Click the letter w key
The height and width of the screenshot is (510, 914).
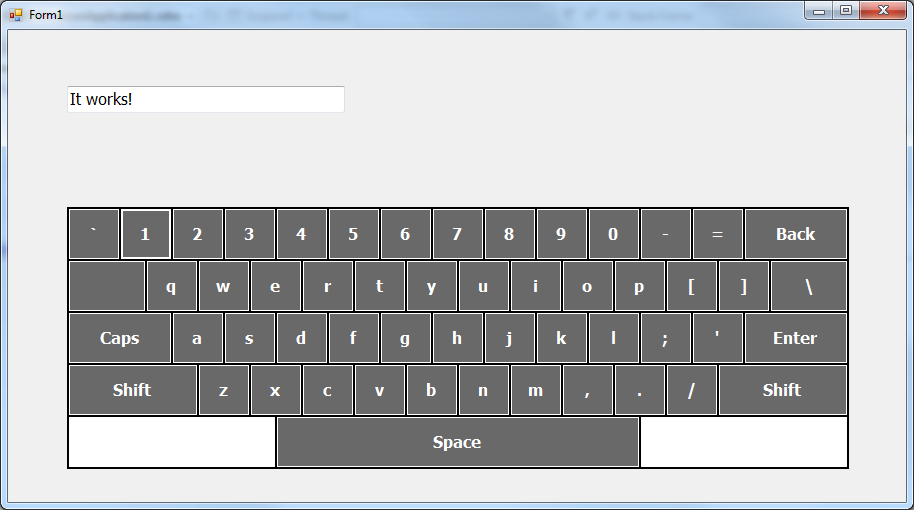coord(224,286)
